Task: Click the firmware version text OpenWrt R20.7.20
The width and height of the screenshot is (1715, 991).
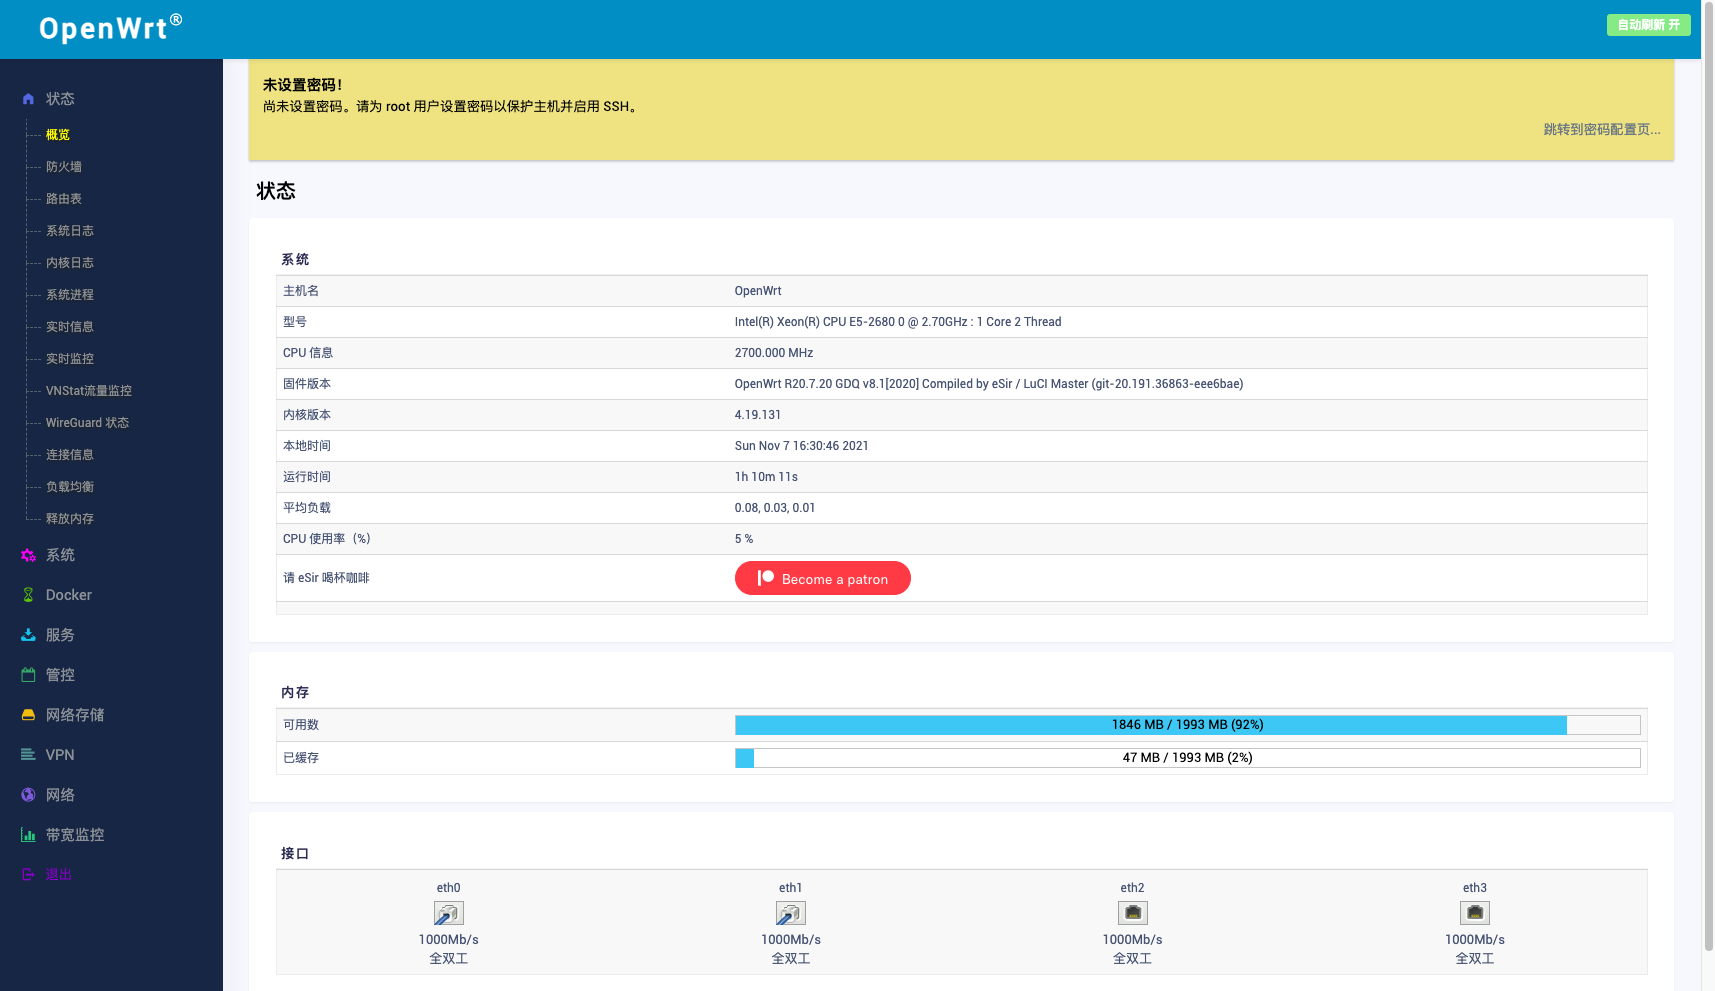Action: point(989,384)
